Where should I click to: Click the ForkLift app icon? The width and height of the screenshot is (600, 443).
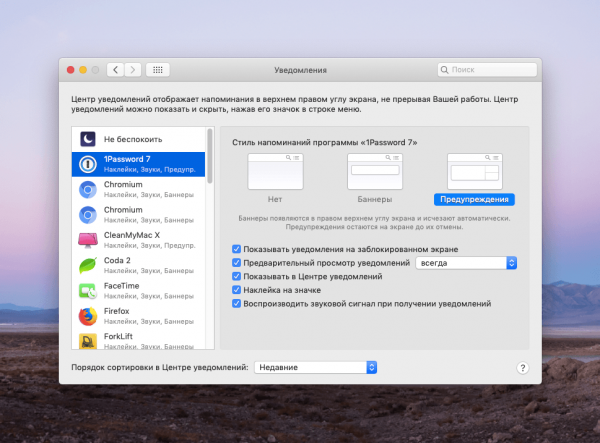coord(88,341)
